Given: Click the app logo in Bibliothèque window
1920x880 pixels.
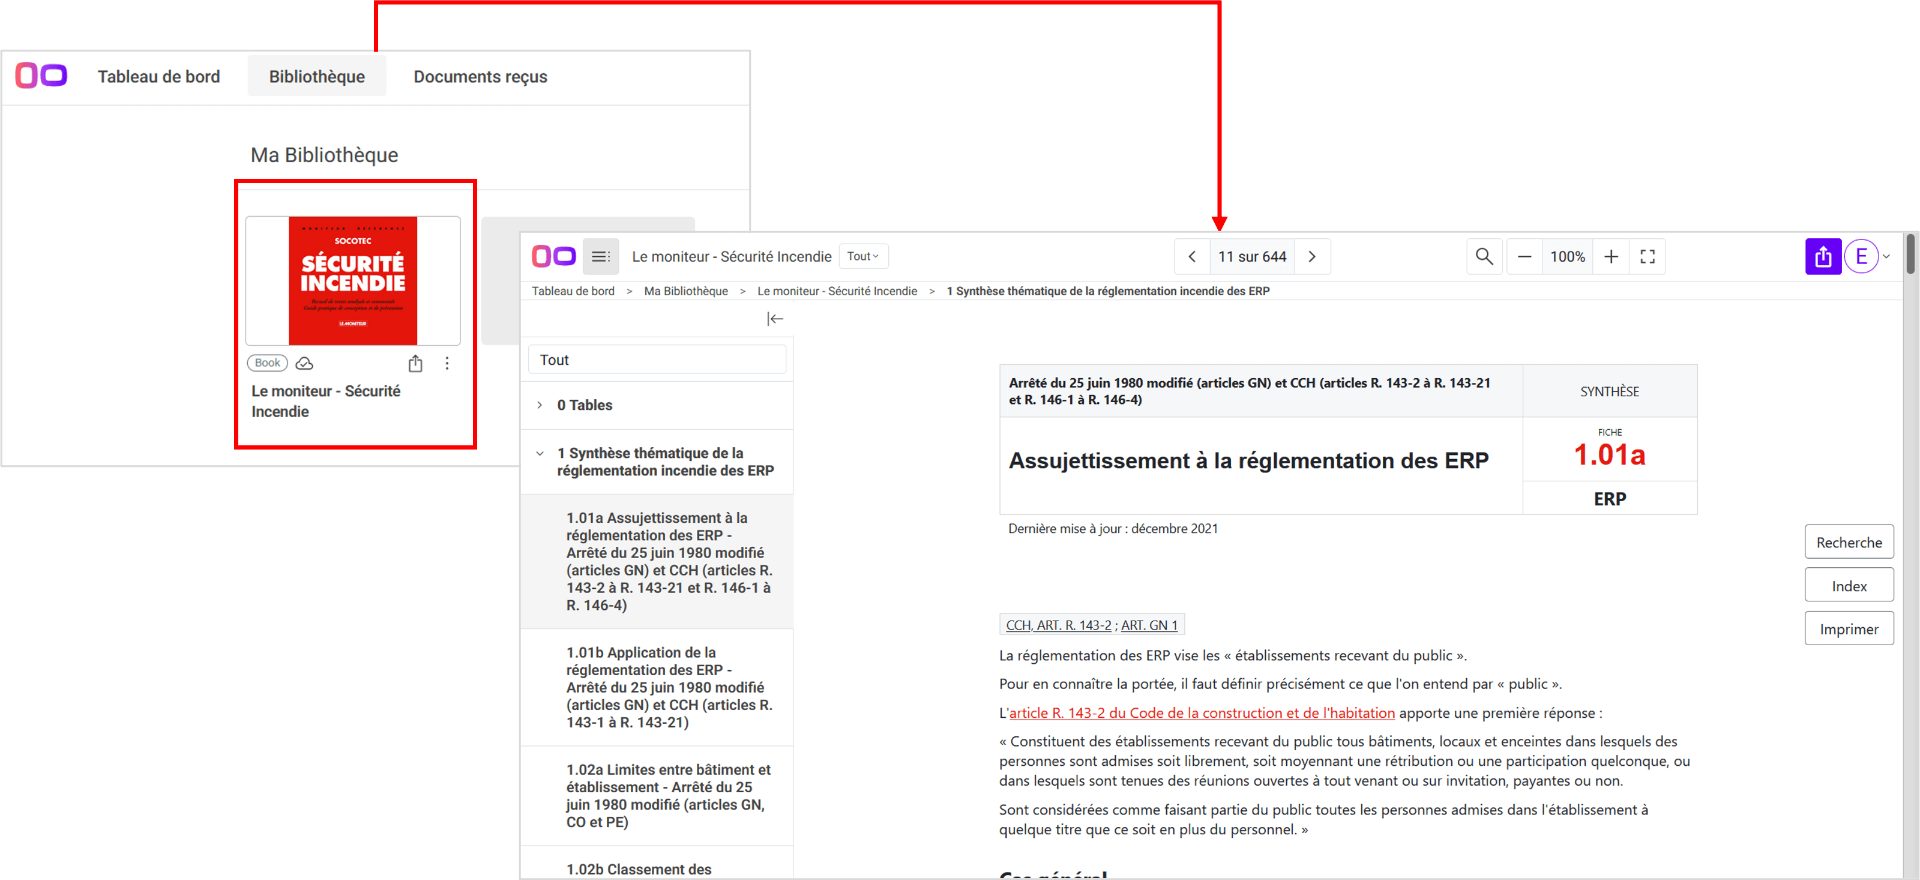Looking at the screenshot, I should click(41, 76).
